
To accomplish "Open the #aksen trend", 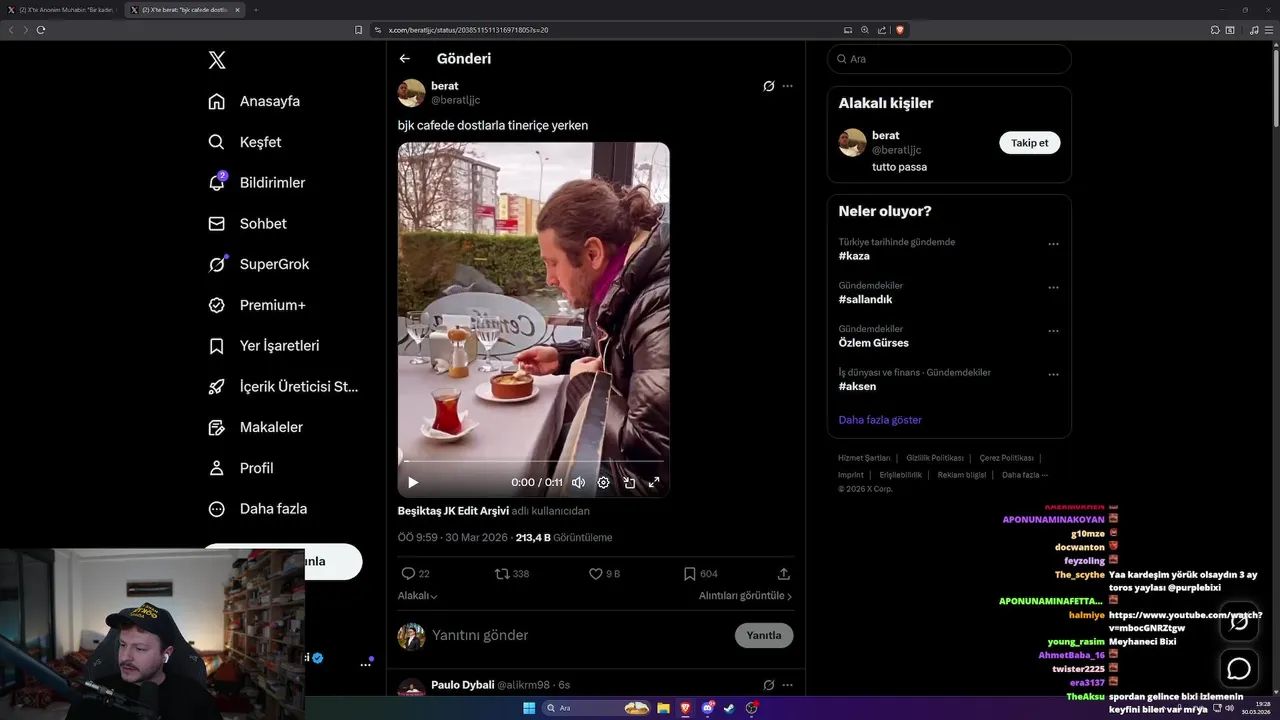I will click(857, 387).
